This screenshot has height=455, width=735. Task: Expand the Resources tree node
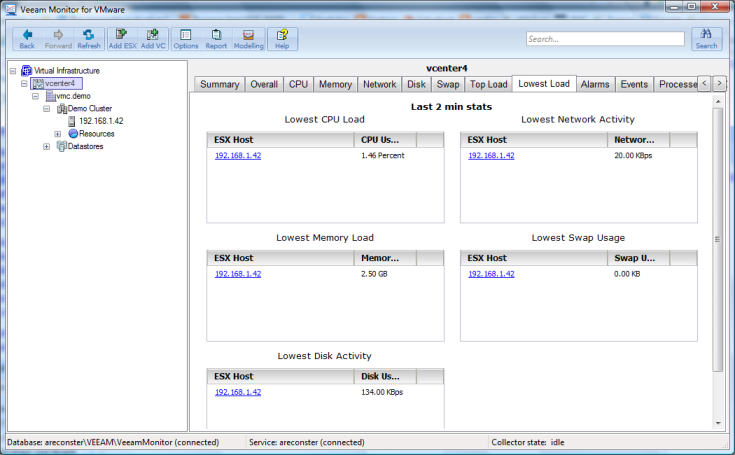58,134
